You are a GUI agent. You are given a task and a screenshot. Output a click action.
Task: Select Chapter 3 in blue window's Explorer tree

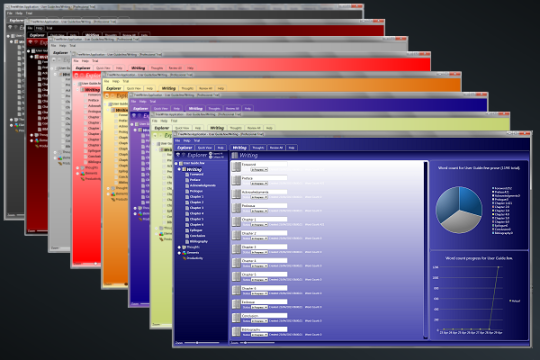coord(197,208)
